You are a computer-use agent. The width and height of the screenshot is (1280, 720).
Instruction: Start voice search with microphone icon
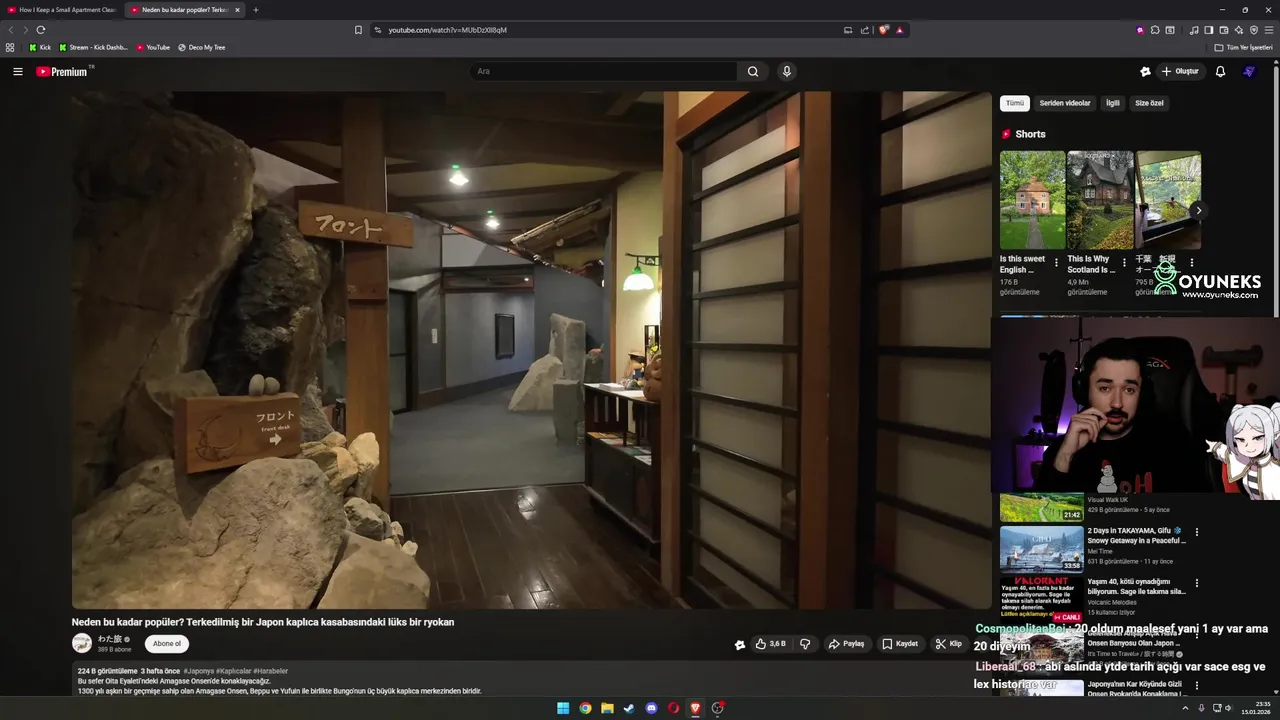coord(787,71)
